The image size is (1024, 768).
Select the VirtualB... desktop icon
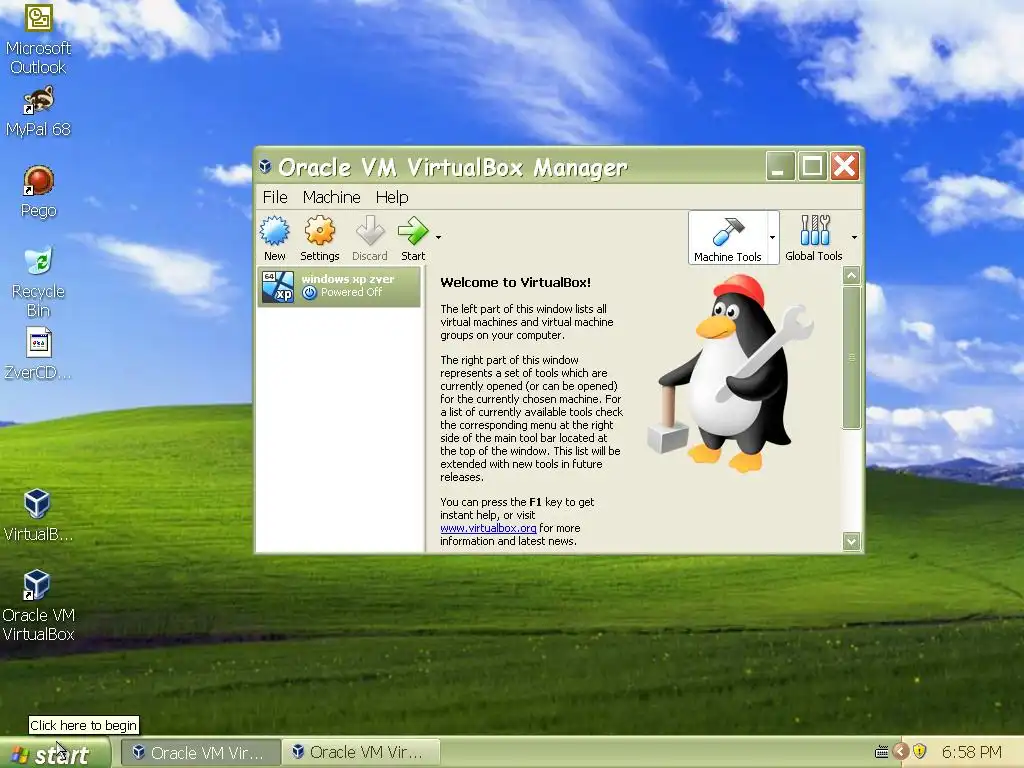(38, 516)
